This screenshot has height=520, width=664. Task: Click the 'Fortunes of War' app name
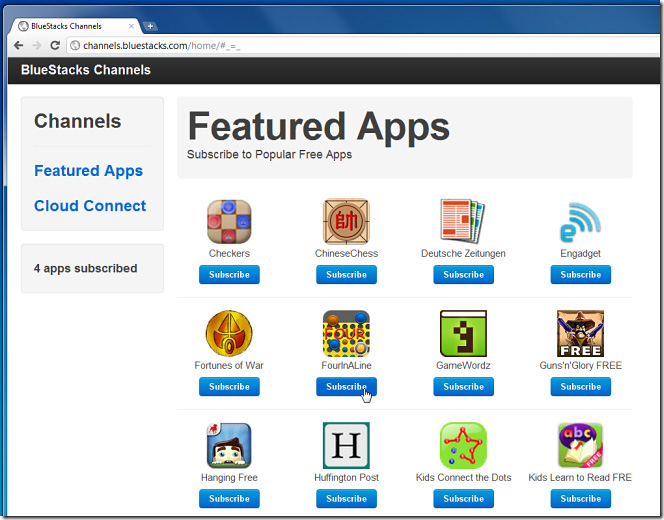229,365
